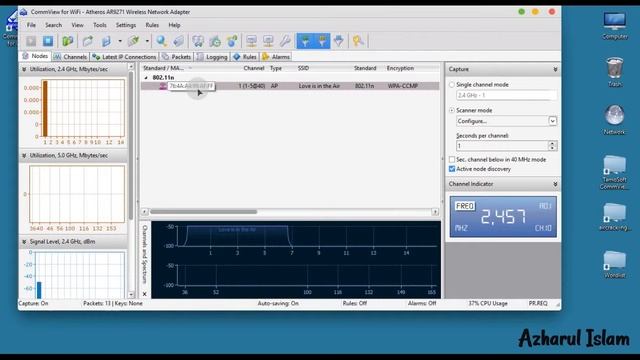Image resolution: width=640 pixels, height=360 pixels.
Task: Open the clear brush toolbar dropdown arrow
Action: tap(147, 41)
